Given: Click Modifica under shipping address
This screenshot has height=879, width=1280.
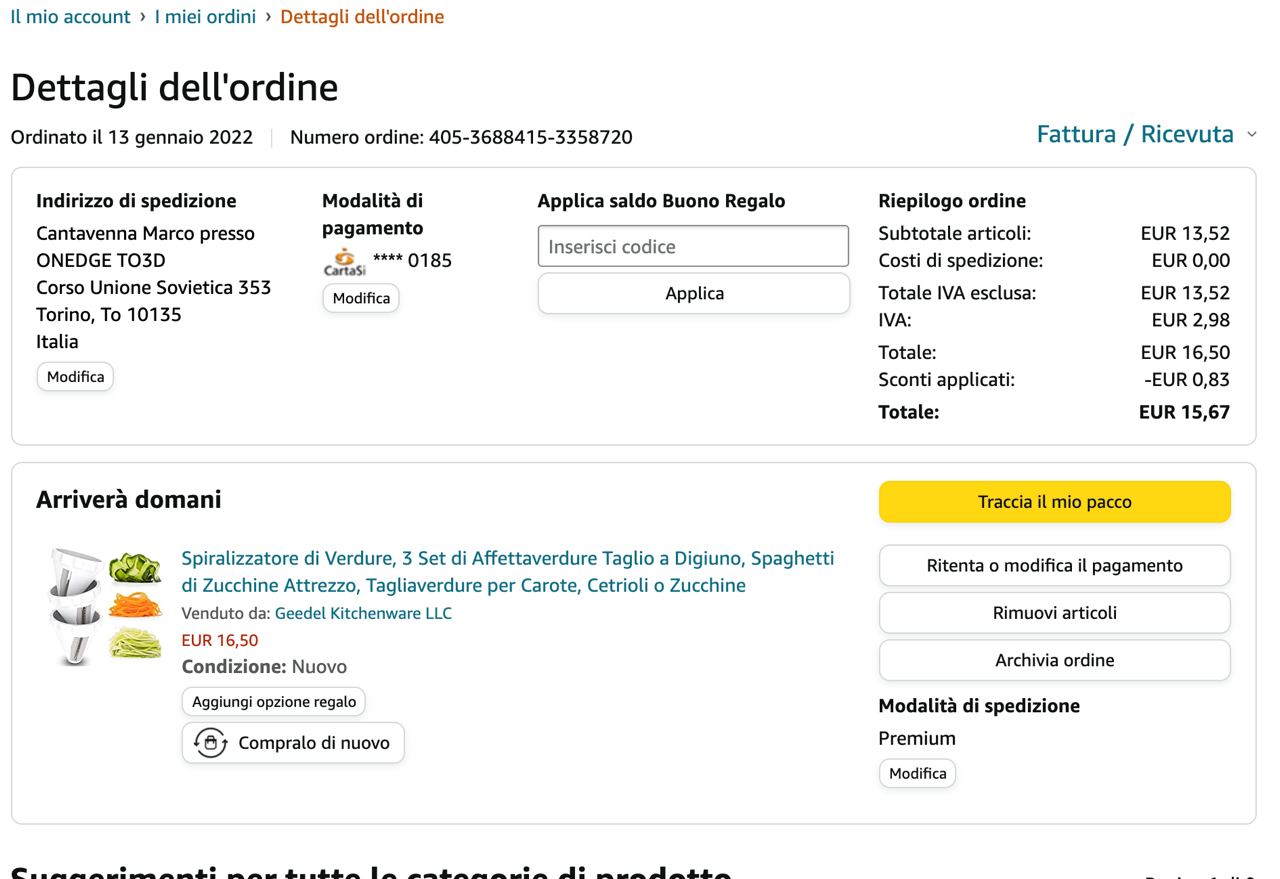Looking at the screenshot, I should (75, 377).
